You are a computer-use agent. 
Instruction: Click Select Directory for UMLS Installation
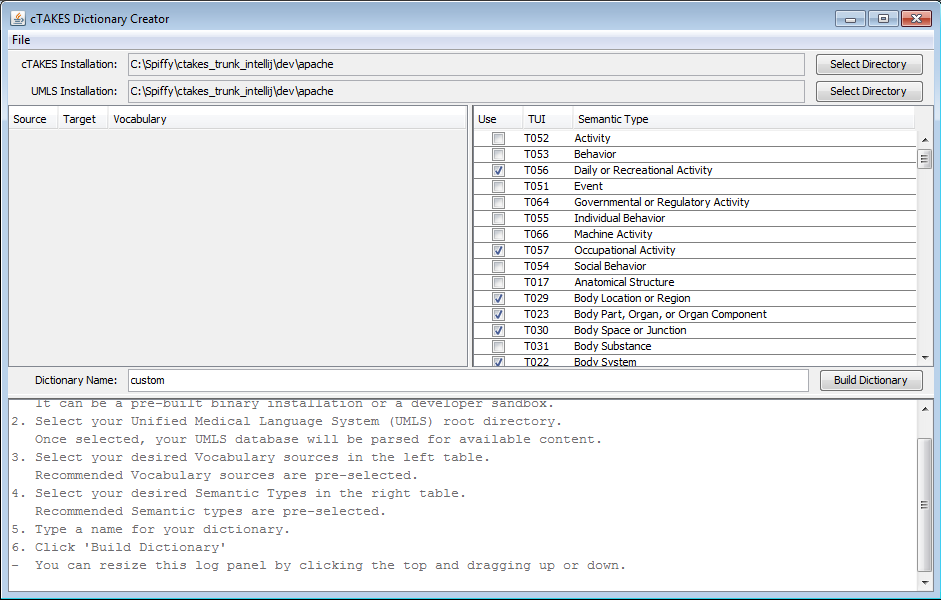coord(868,91)
